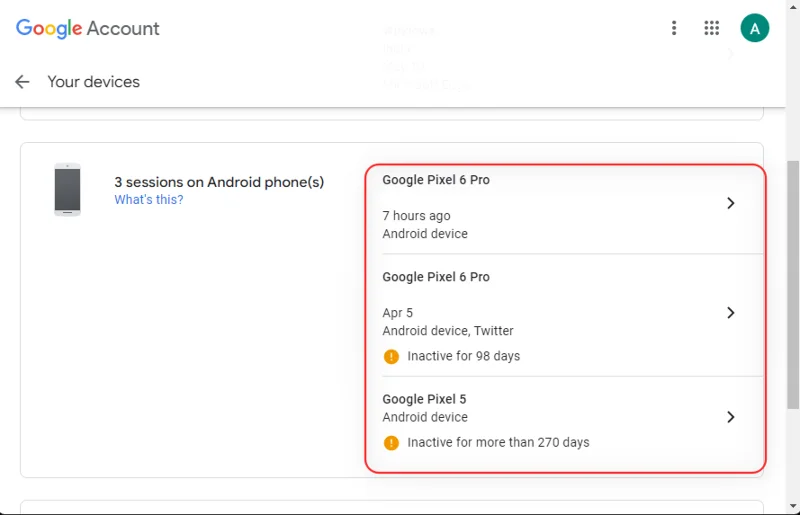Click the 'Apr 5' date text
The image size is (800, 515).
(397, 313)
